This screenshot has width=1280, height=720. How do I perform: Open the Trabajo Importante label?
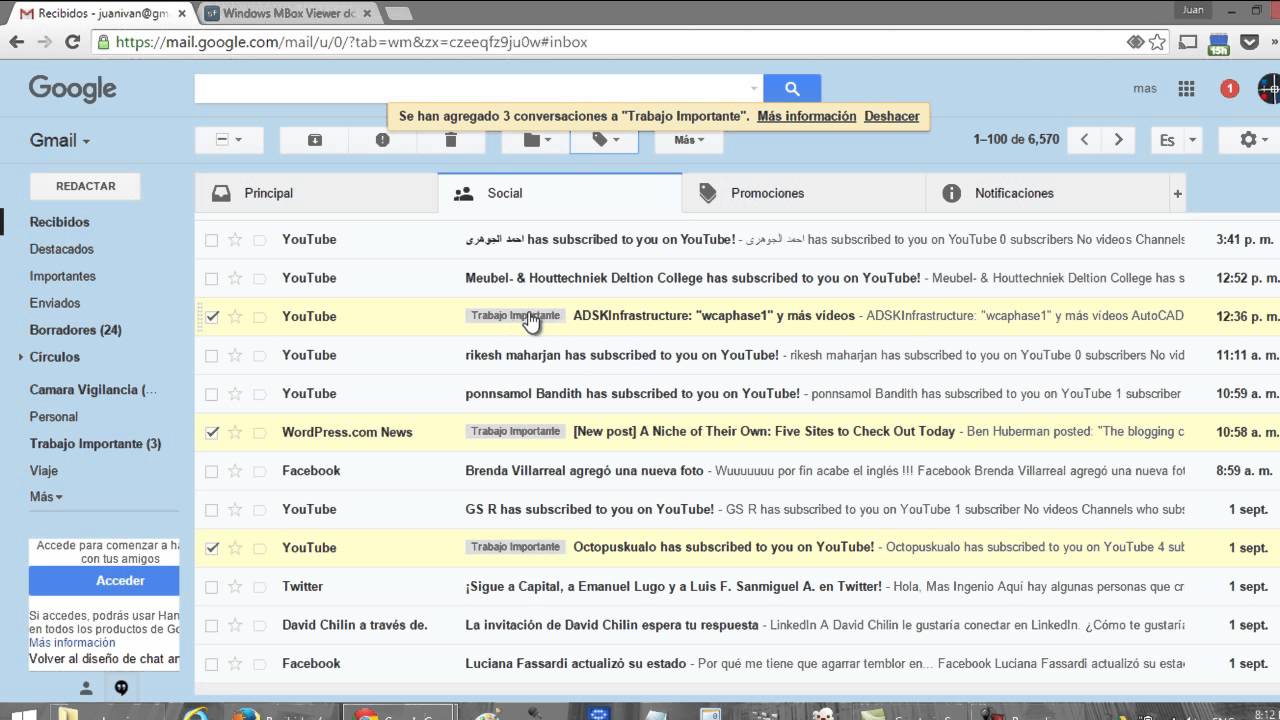tap(95, 444)
